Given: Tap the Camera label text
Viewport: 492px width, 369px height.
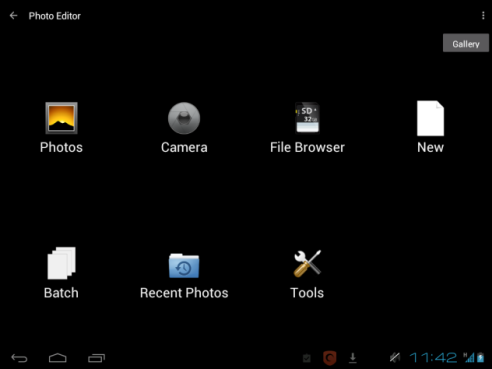Looking at the screenshot, I should (184, 147).
